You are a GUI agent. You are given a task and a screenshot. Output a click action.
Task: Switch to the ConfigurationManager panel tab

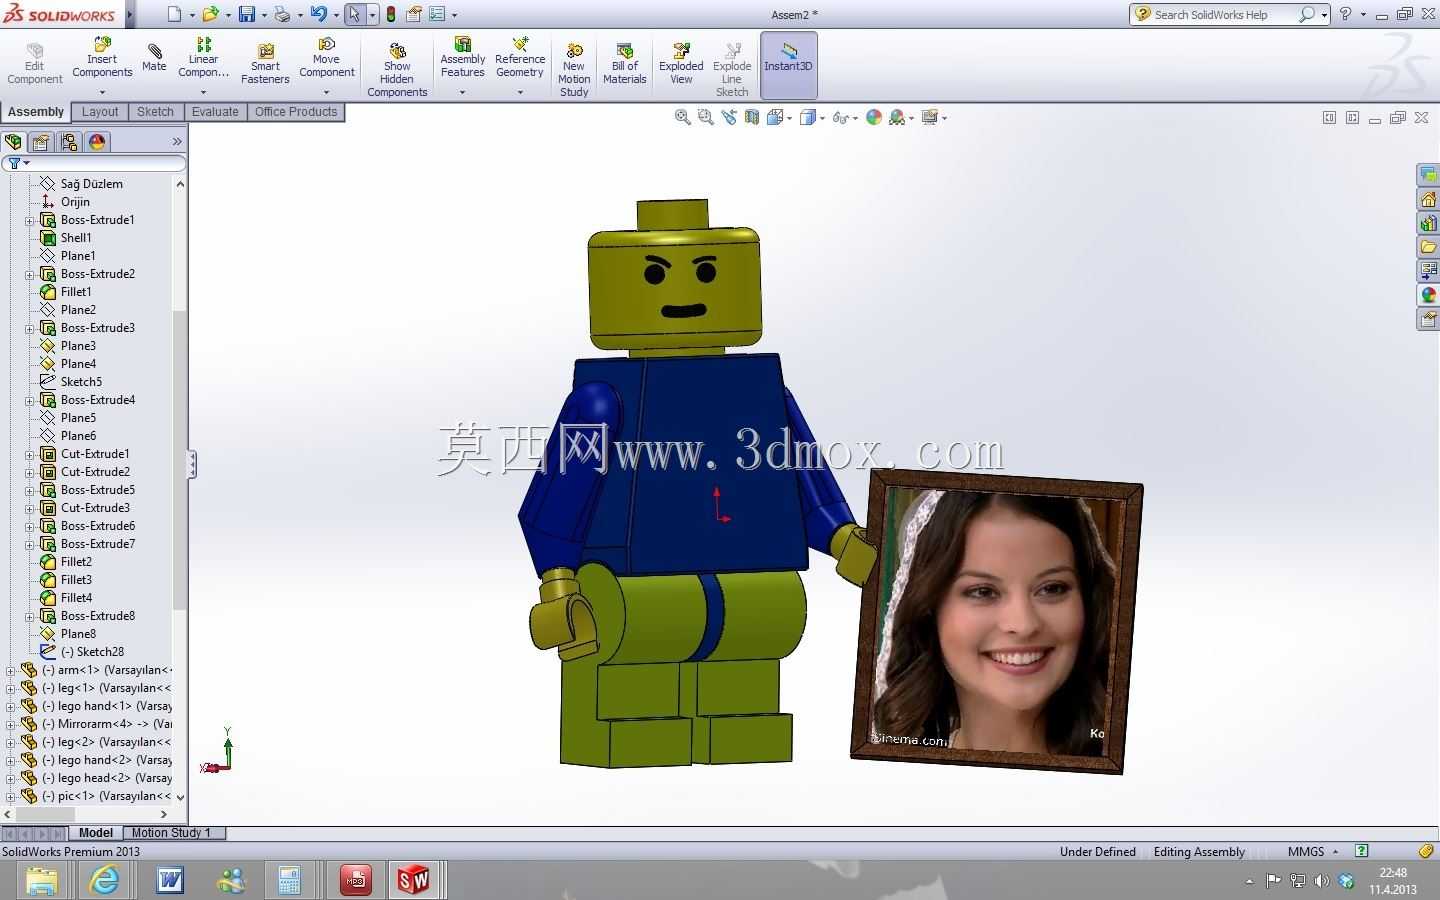(69, 142)
